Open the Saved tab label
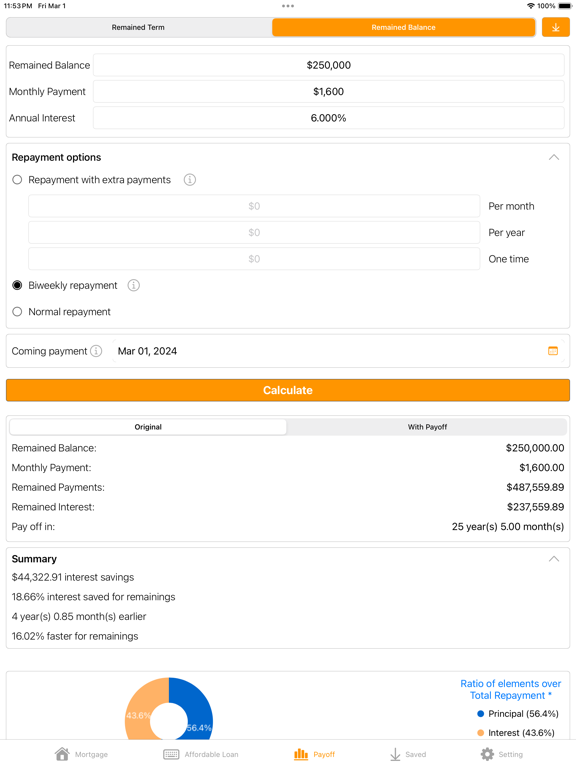Screen dimensions: 576x768 416,754
